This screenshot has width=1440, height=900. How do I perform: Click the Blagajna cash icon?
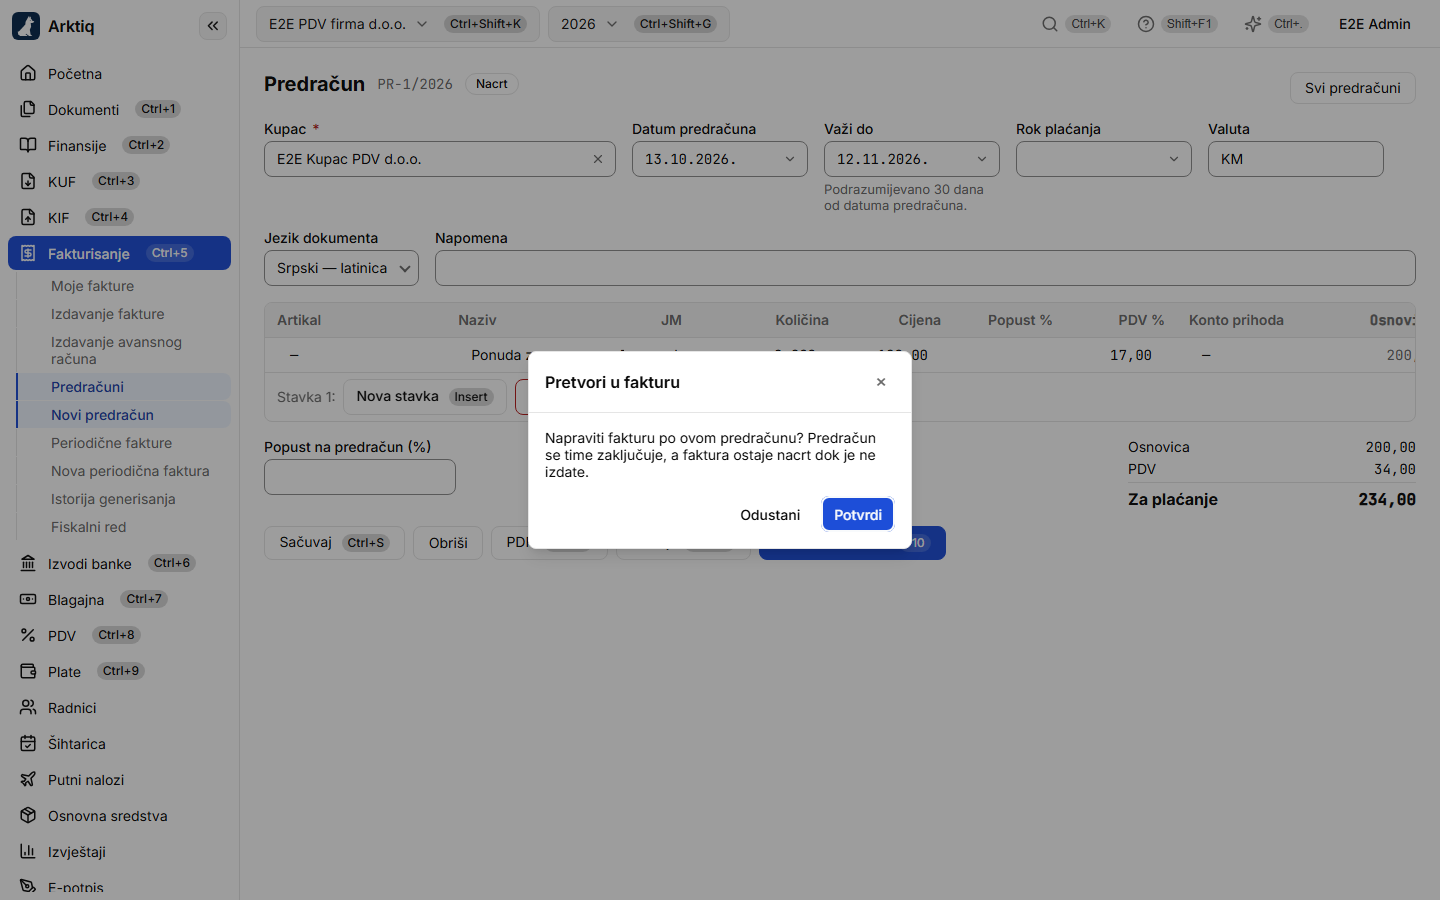click(28, 599)
